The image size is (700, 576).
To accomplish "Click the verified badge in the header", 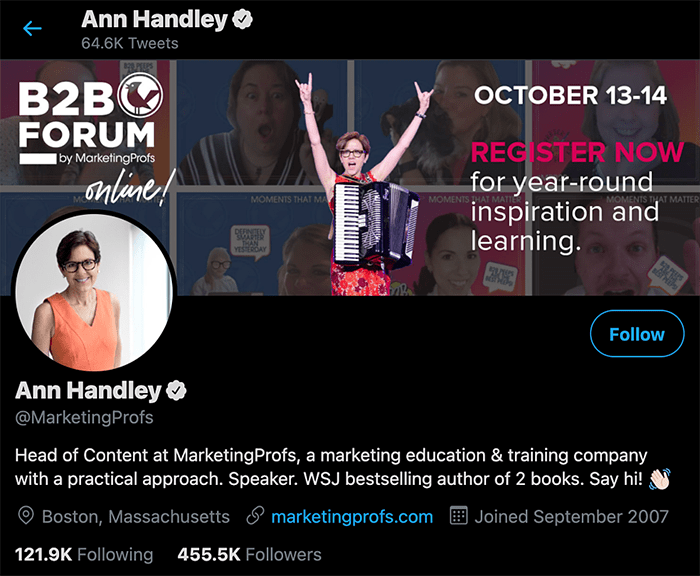I will [x=242, y=20].
